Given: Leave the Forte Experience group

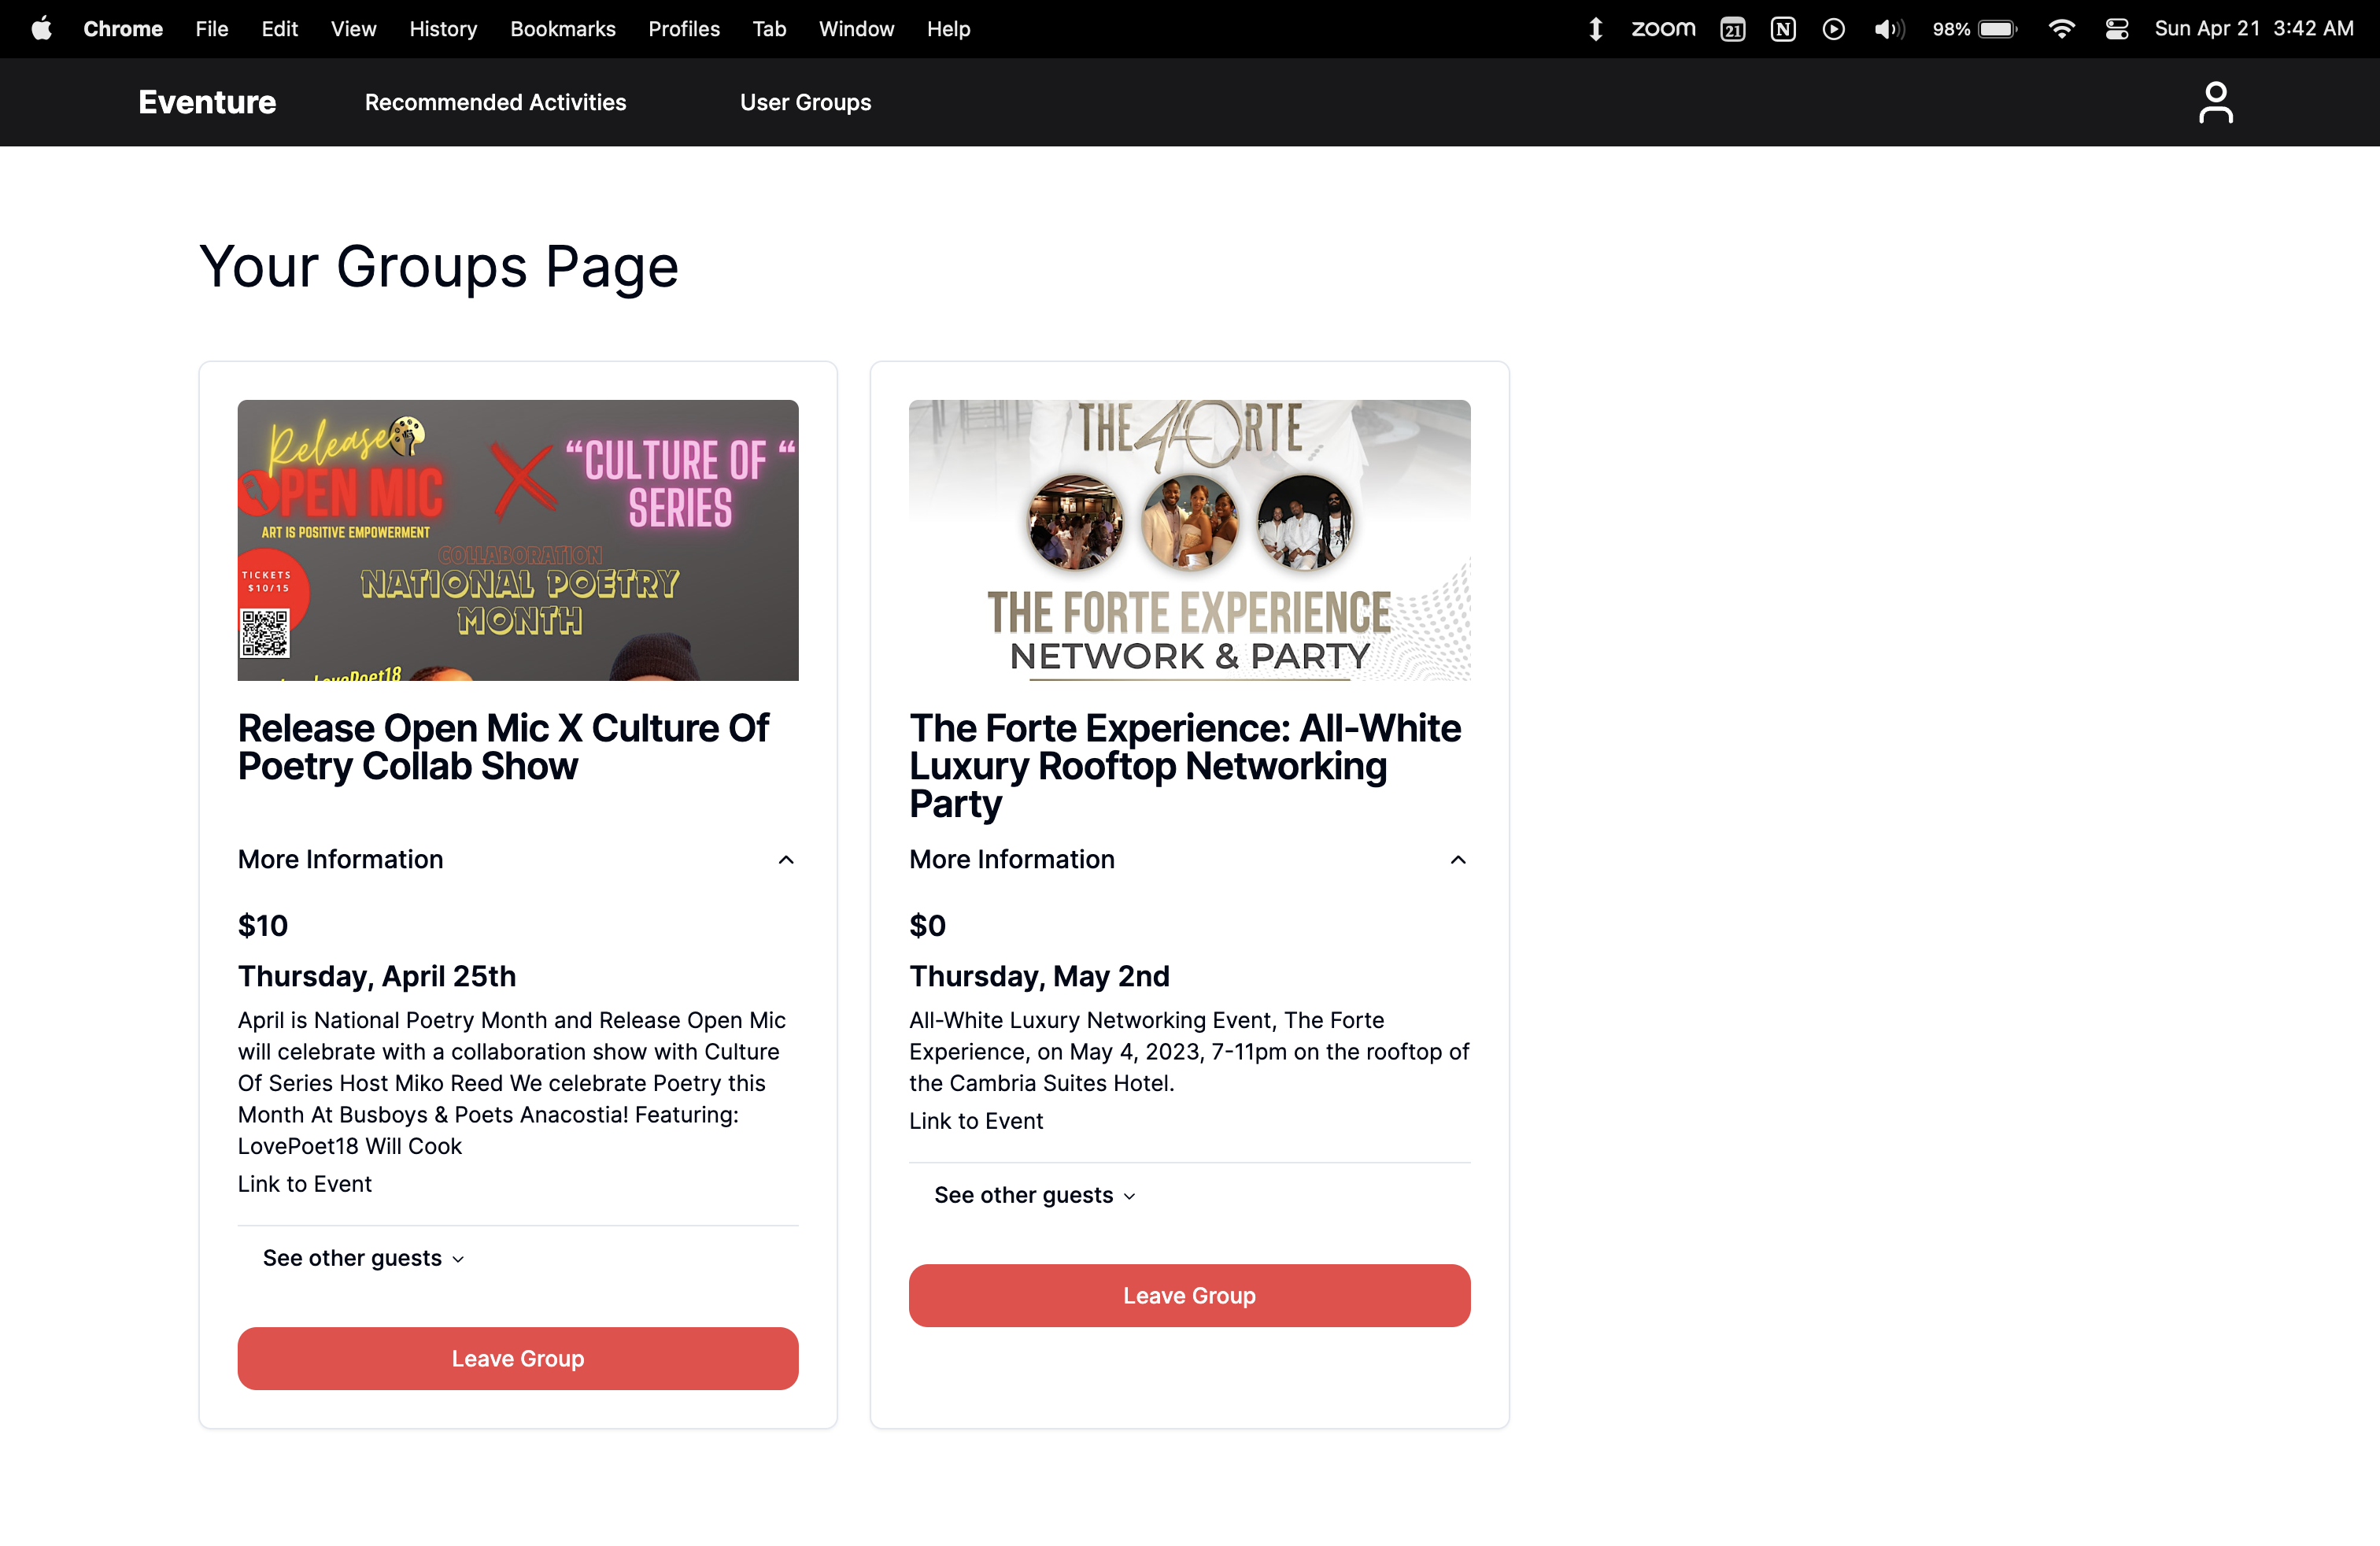Looking at the screenshot, I should click(1189, 1295).
